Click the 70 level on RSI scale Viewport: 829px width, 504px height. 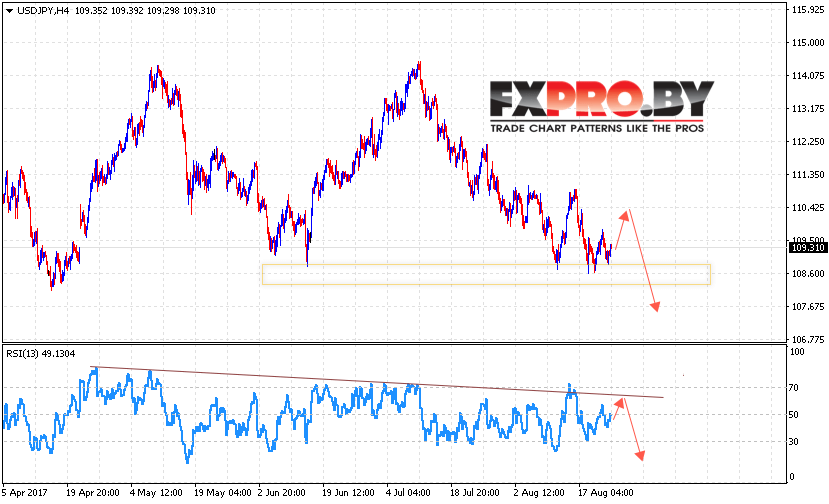[x=794, y=388]
